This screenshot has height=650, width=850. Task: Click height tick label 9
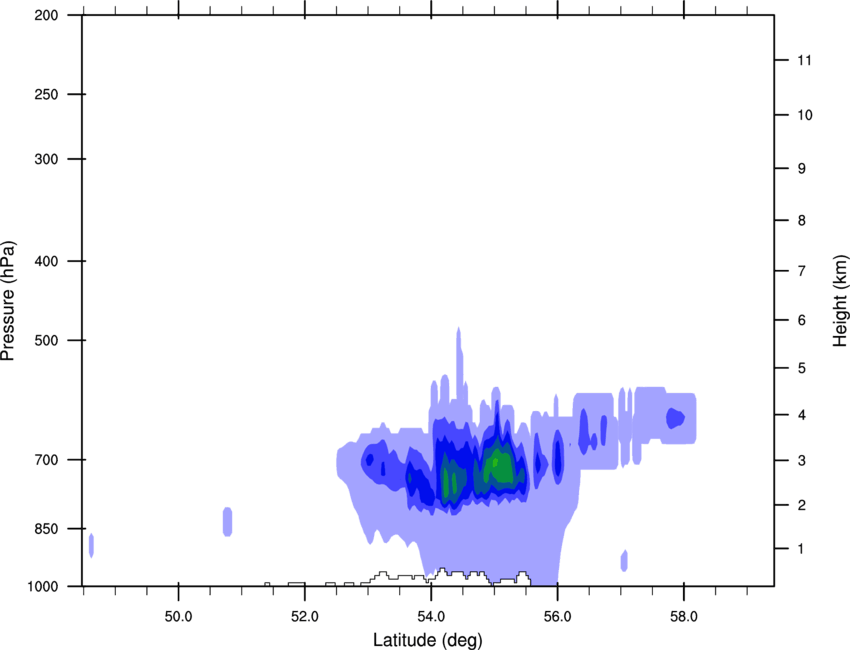[801, 168]
